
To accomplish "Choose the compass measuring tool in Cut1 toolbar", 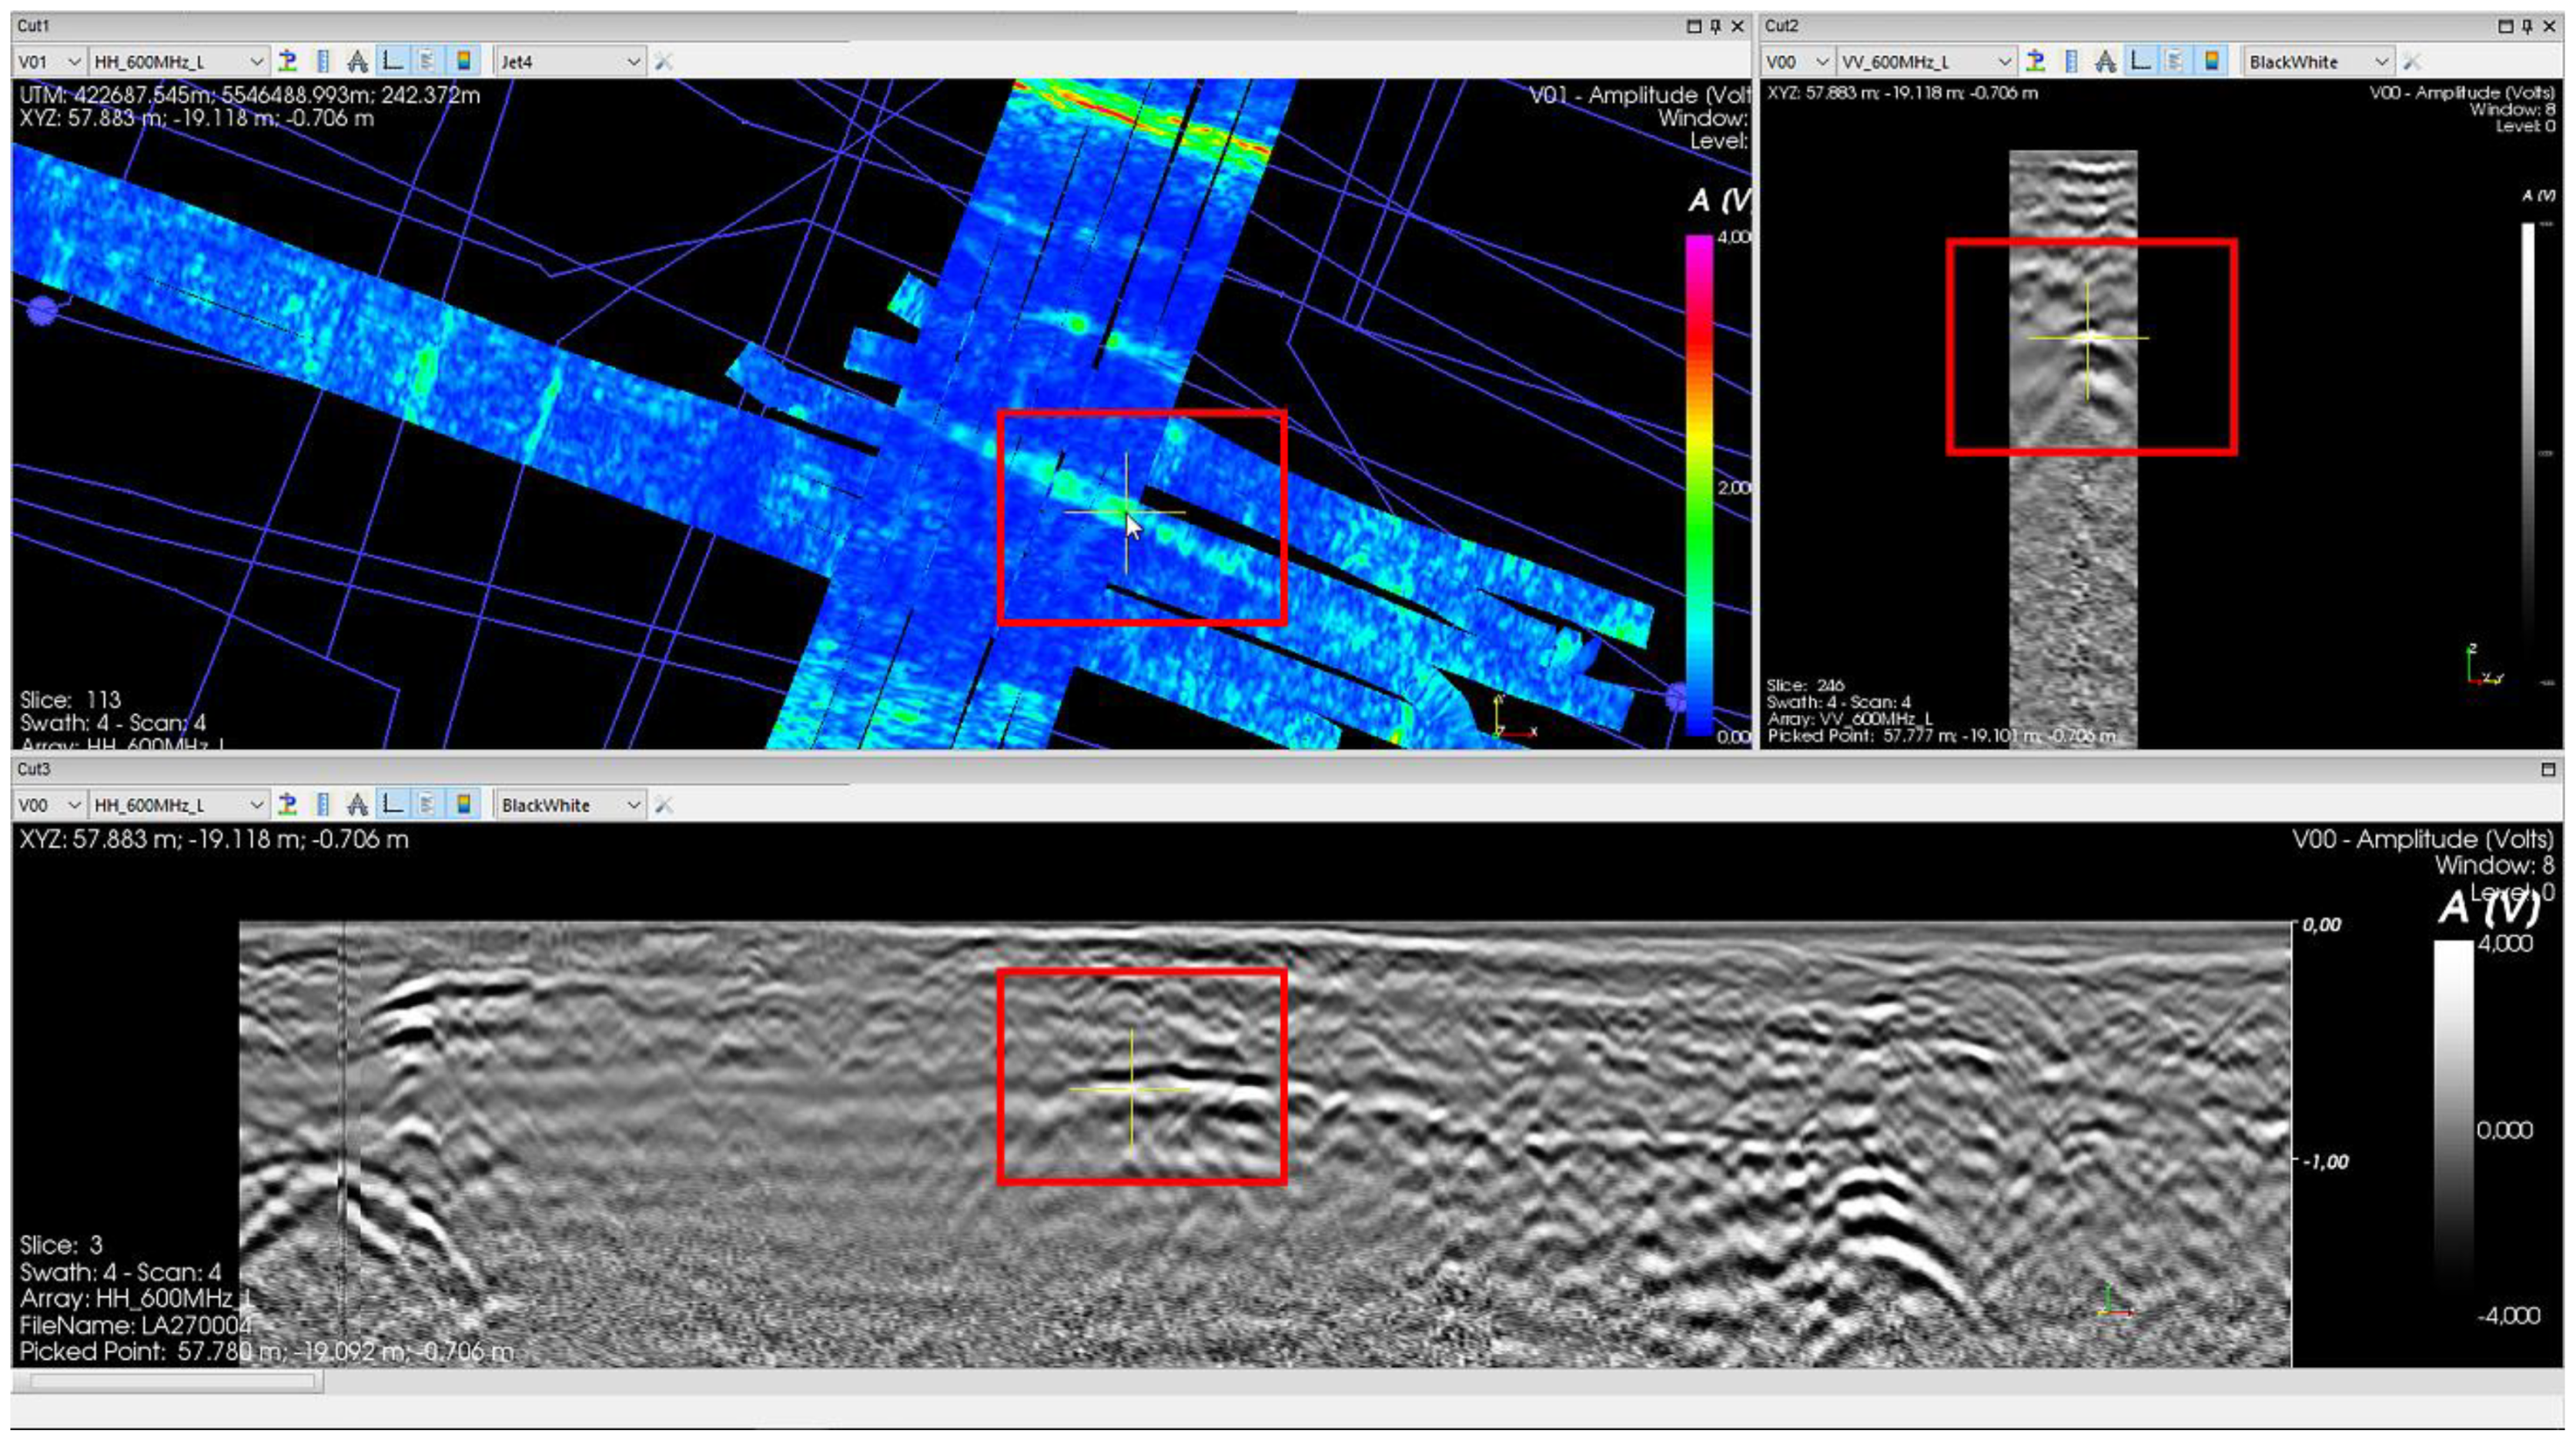I will 357,61.
